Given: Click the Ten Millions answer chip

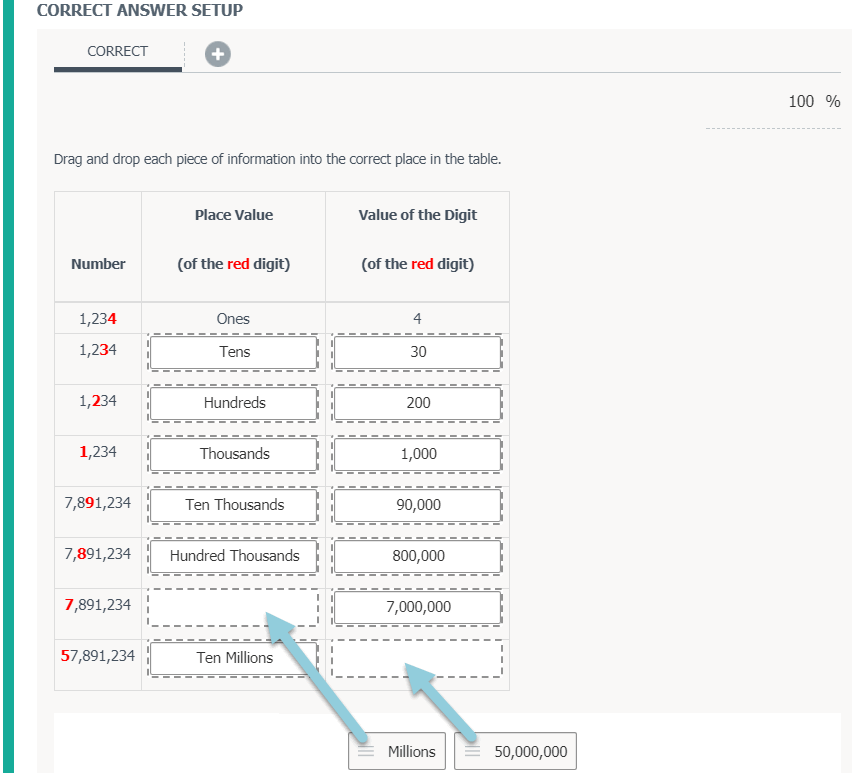Looking at the screenshot, I should tap(234, 658).
